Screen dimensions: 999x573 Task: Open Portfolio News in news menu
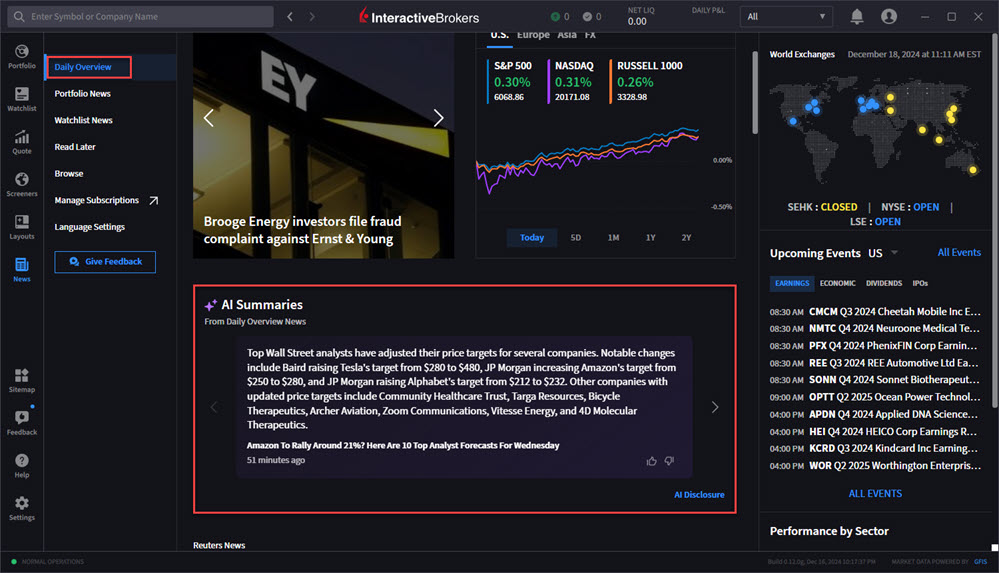tap(82, 94)
